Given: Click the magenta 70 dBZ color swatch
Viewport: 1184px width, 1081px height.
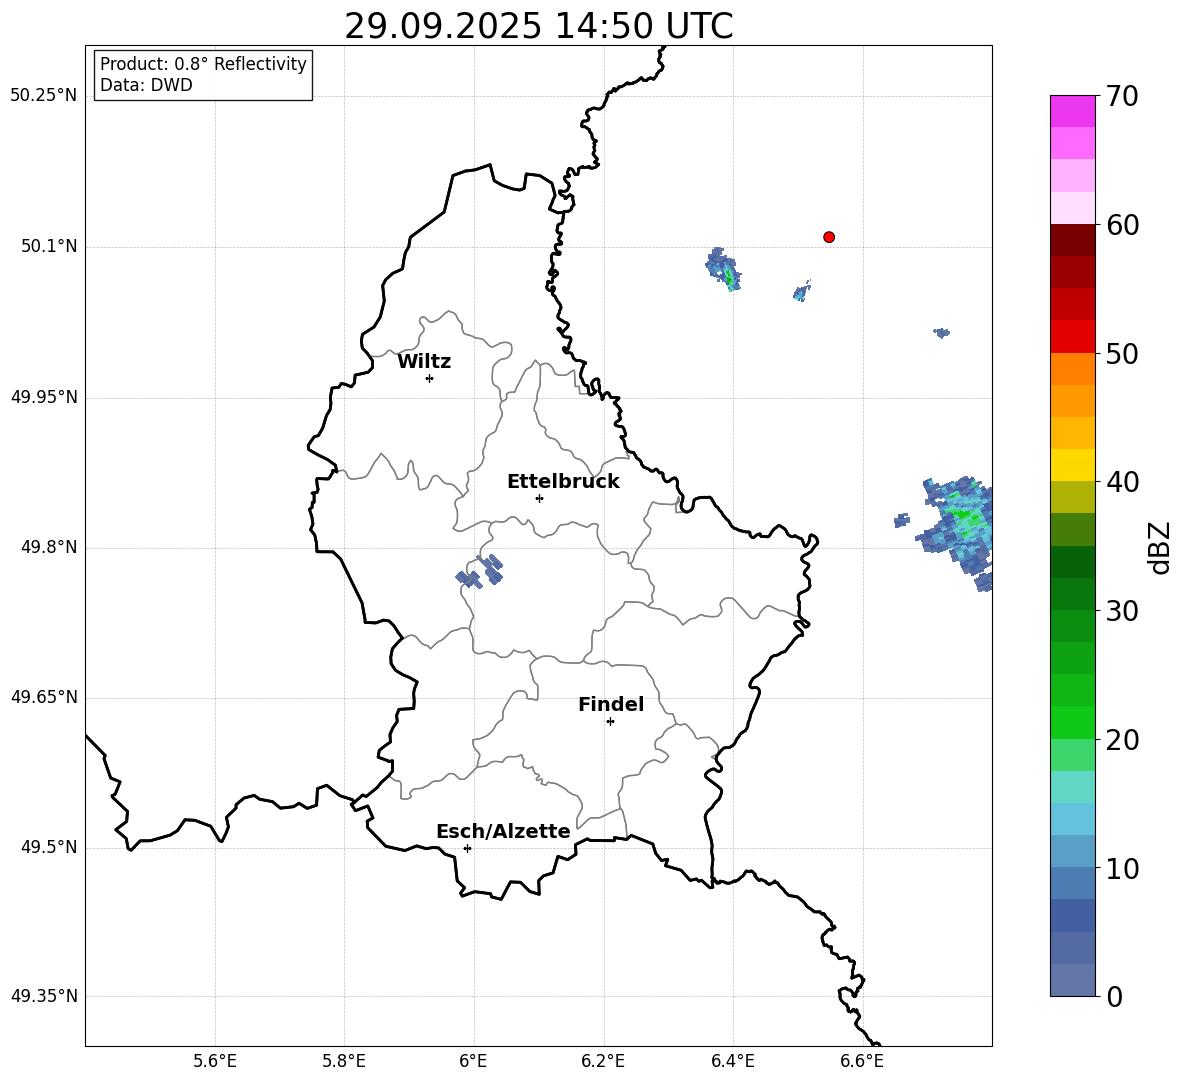Looking at the screenshot, I should pyautogui.click(x=1072, y=111).
